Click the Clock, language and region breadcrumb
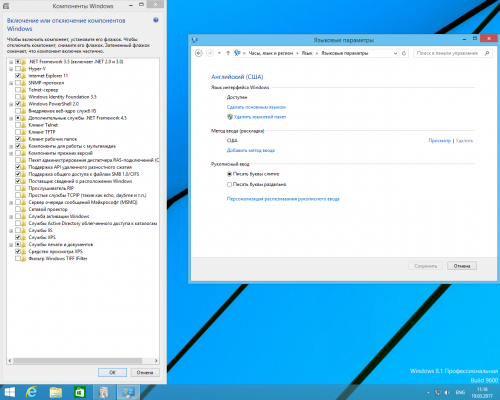Screen dimensions: 500x400 pyautogui.click(x=271, y=53)
